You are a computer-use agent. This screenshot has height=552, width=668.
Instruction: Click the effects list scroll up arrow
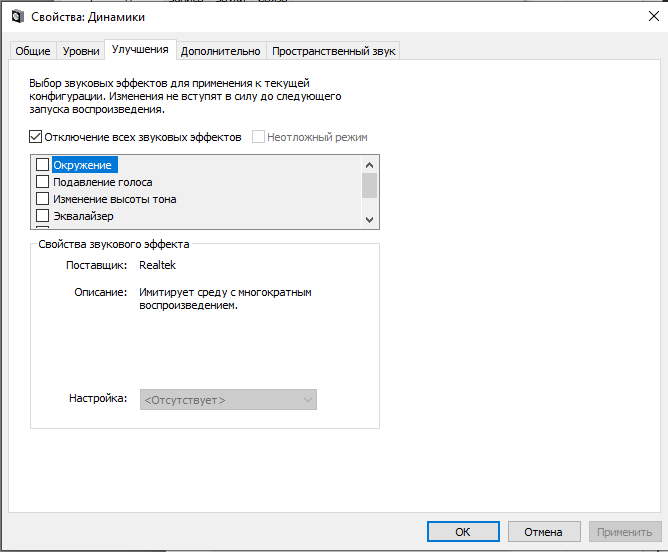(369, 165)
